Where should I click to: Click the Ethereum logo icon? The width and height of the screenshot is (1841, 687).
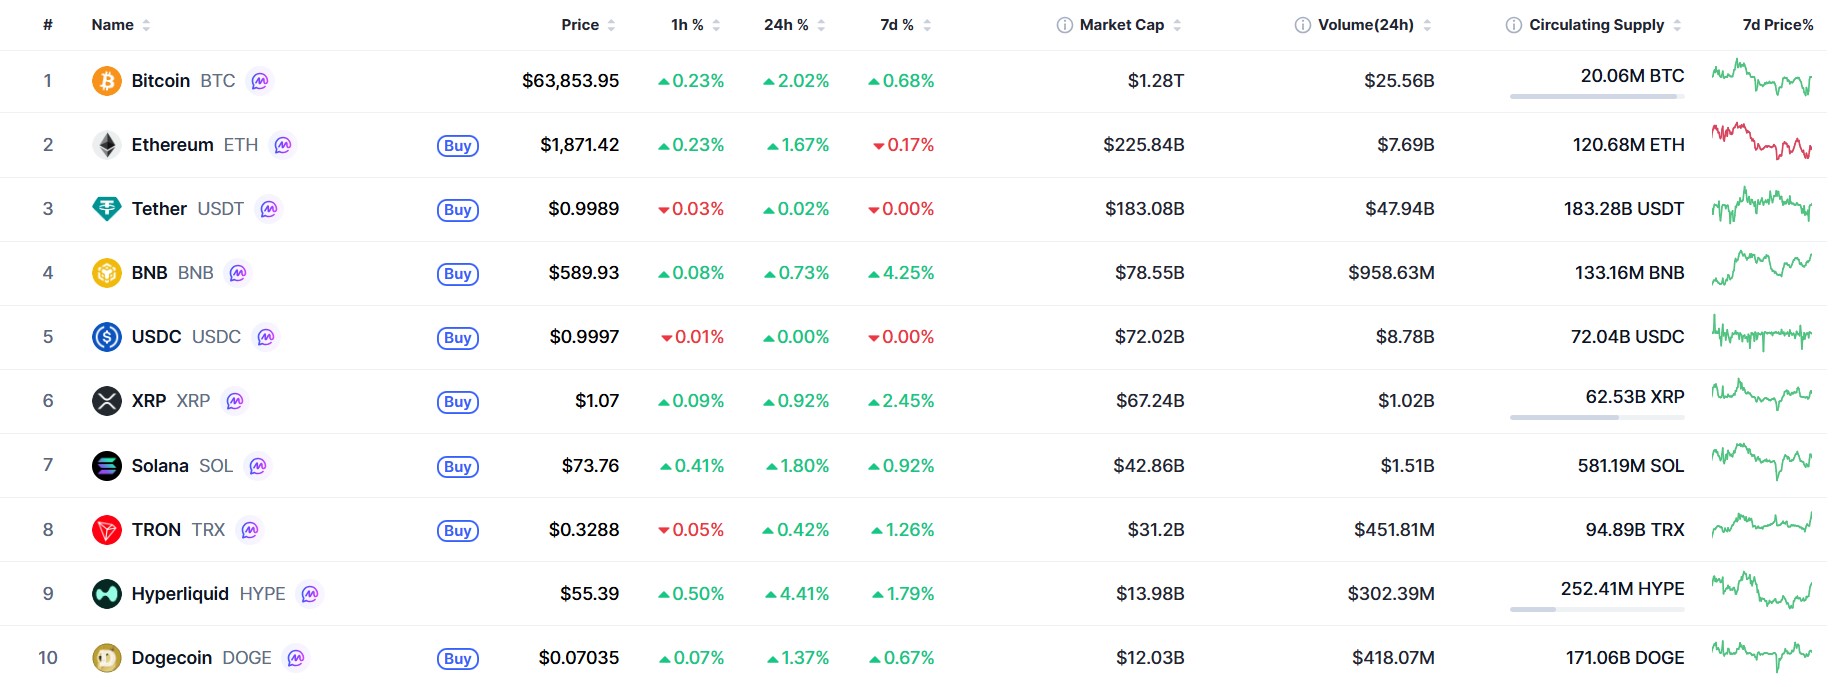tap(107, 145)
